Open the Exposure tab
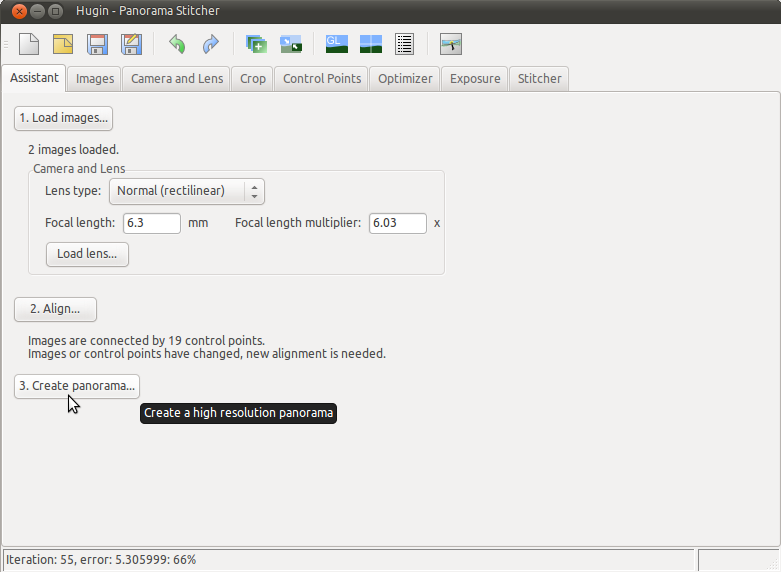 pyautogui.click(x=475, y=79)
